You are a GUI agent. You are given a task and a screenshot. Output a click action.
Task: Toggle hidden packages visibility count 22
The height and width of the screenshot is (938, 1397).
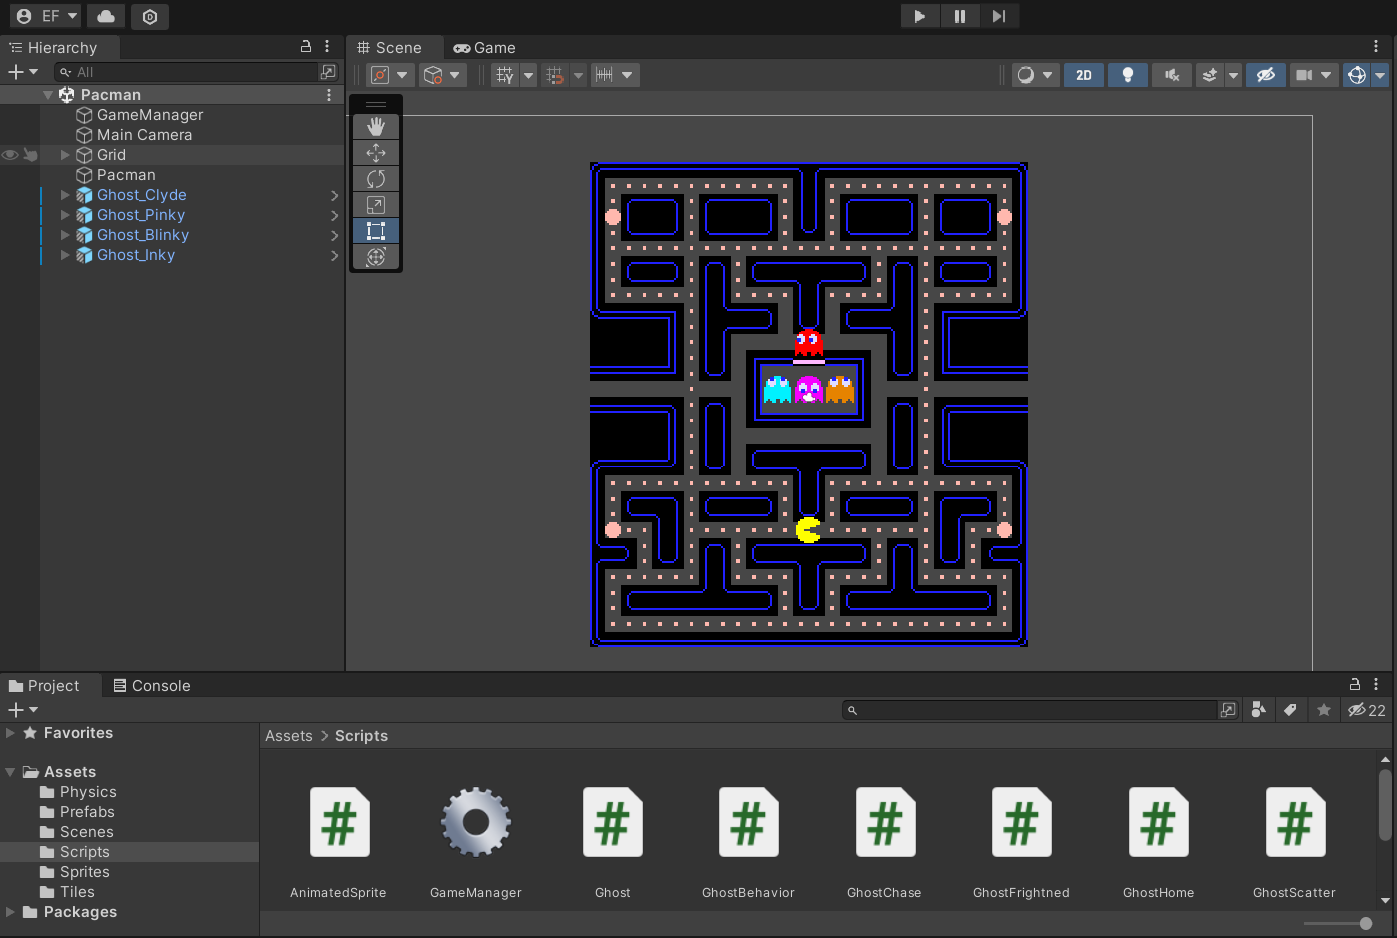pos(1366,710)
